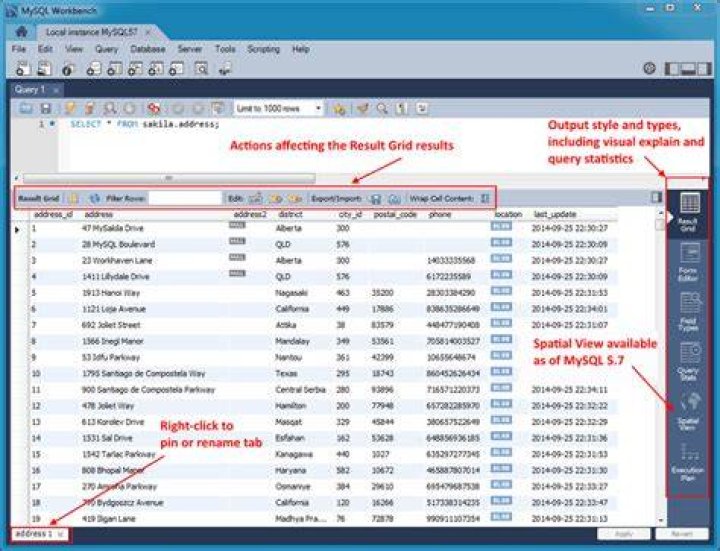Open SQL script file from main toolbar
Image resolution: width=720 pixels, height=551 pixels.
pos(44,69)
